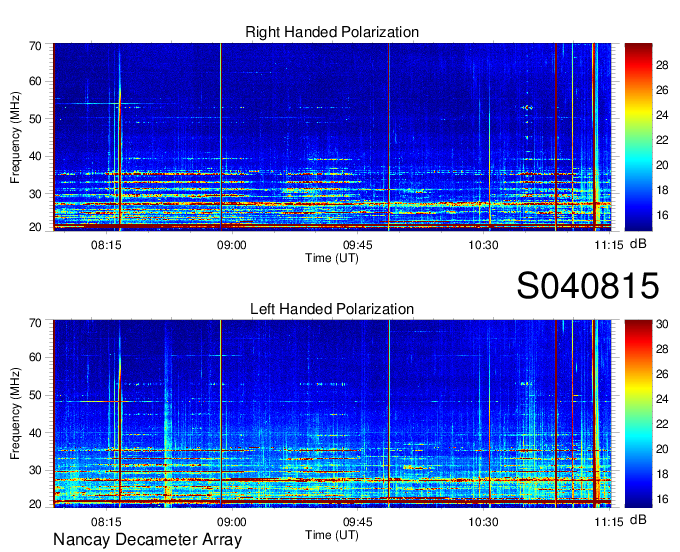Click the 20 value on Right Handed color scale

click(662, 165)
